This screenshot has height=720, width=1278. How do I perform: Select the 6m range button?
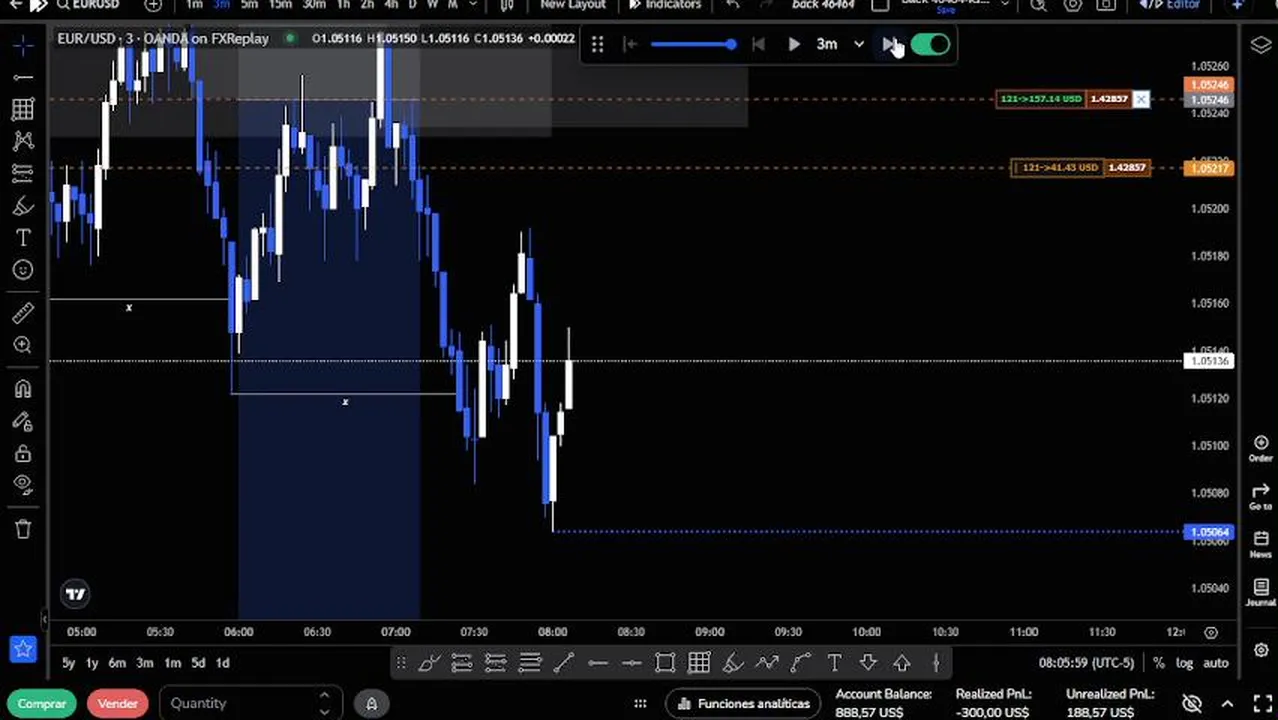click(117, 663)
